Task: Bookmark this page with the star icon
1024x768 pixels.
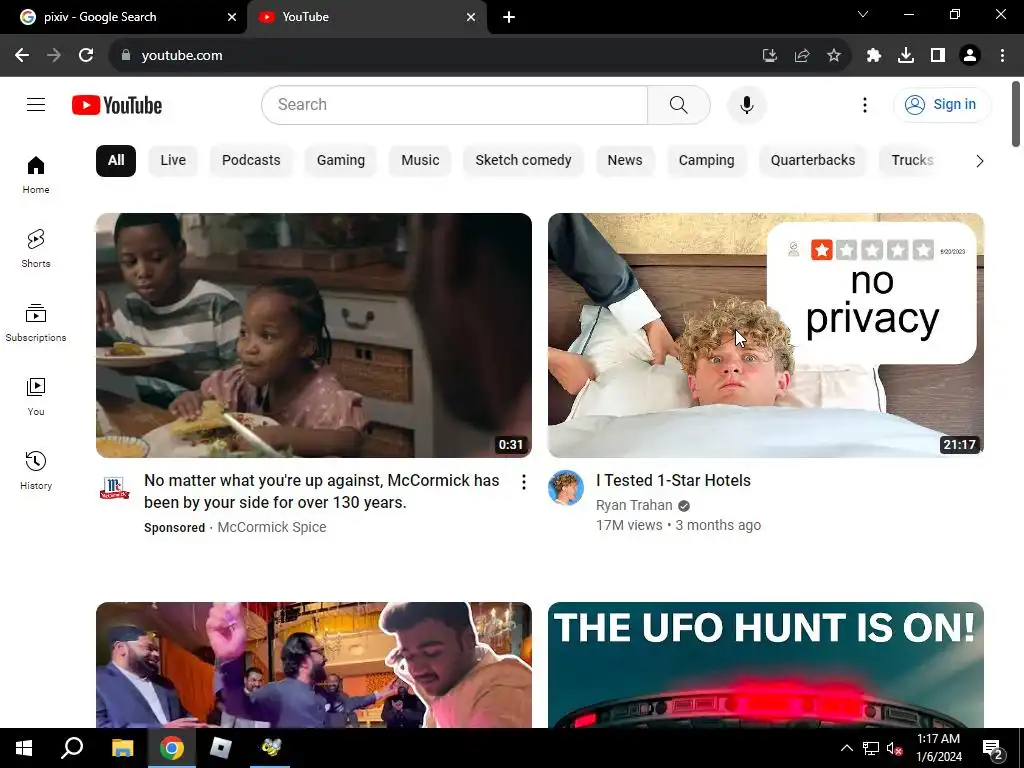Action: [x=834, y=56]
